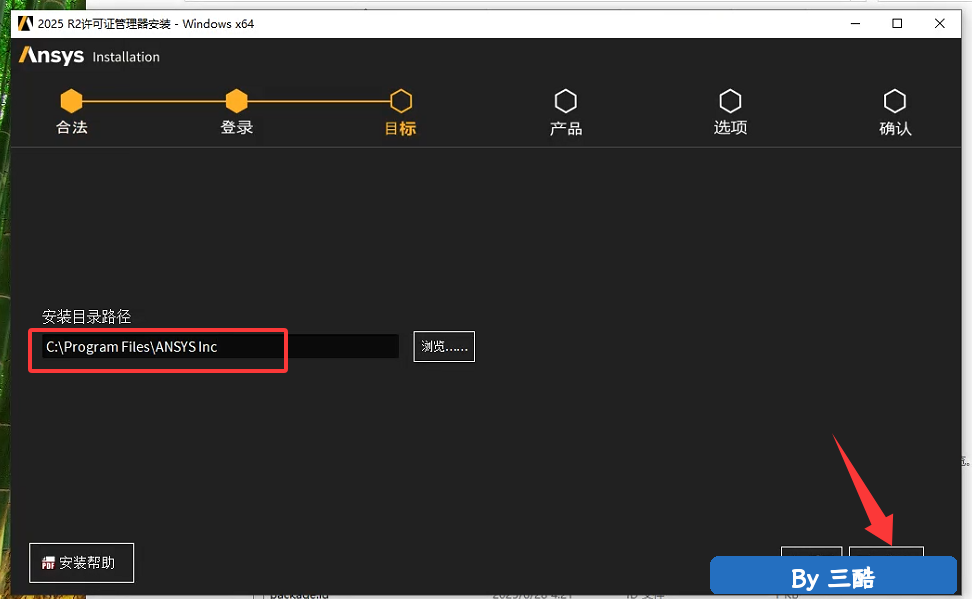Click the 确认 step hexagon
972x599 pixels.
[895, 100]
